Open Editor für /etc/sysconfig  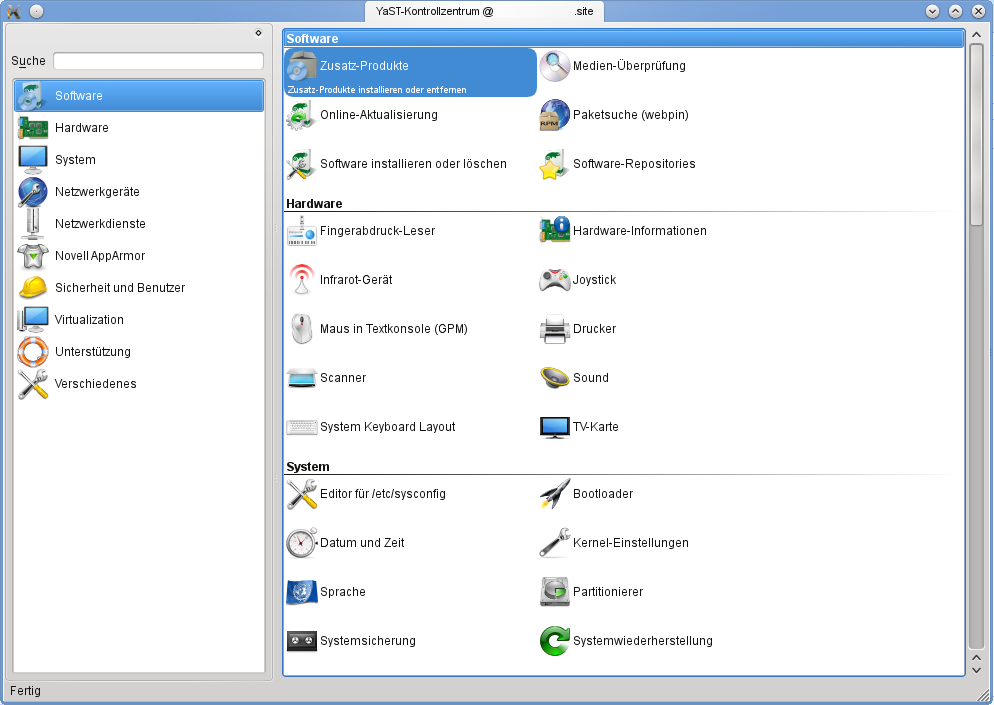pyautogui.click(x=366, y=494)
